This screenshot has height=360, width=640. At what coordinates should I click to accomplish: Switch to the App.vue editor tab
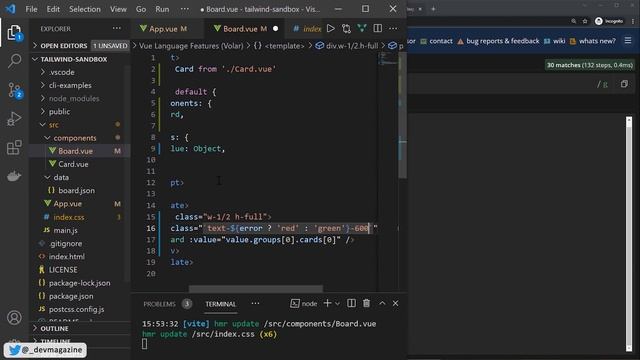click(x=167, y=29)
